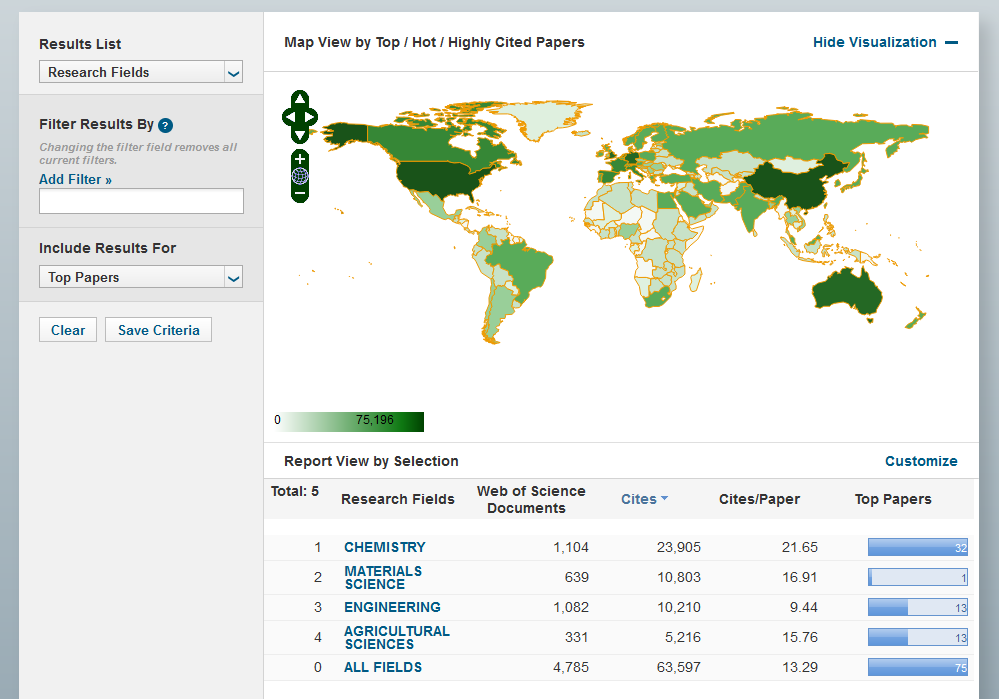
Task: Open the CHEMISTRY research field
Action: (384, 547)
